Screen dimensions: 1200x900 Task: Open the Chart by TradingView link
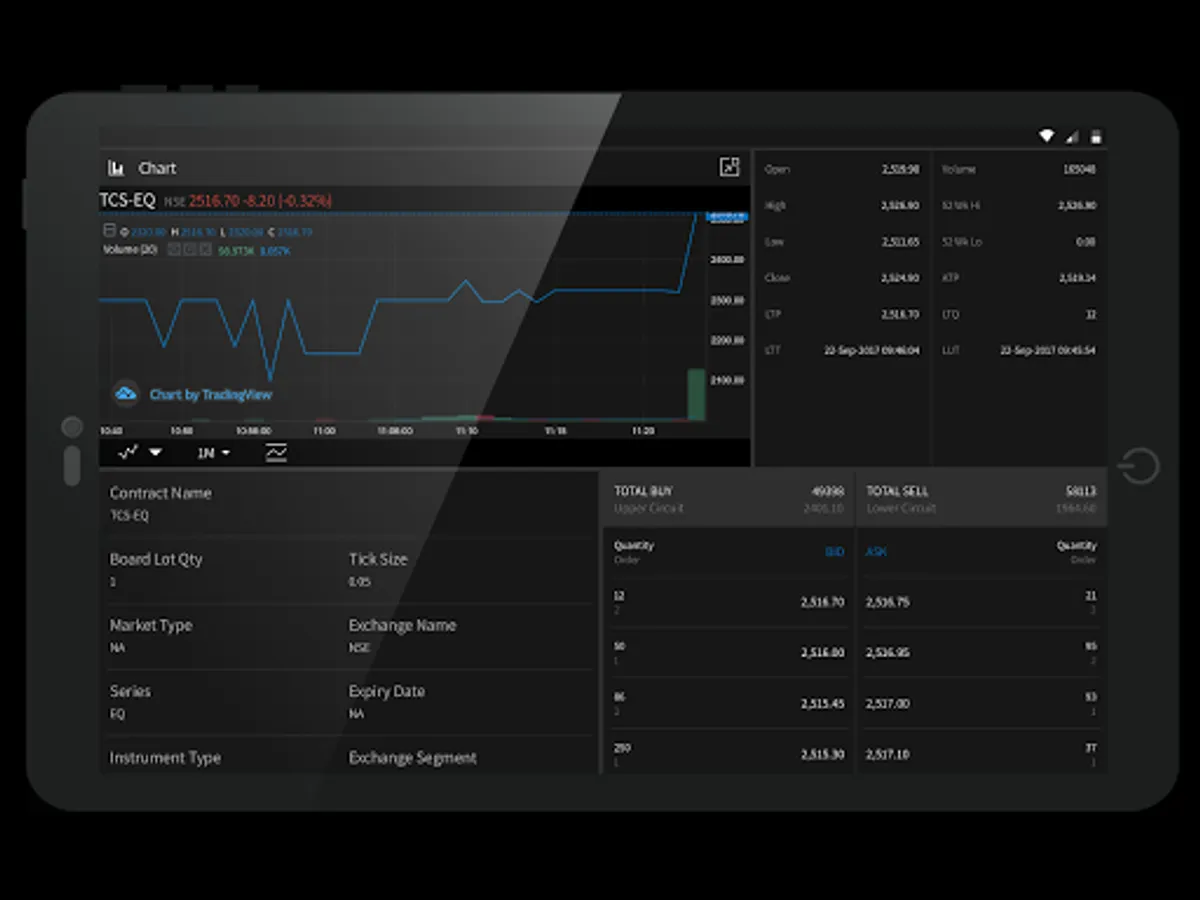(211, 395)
